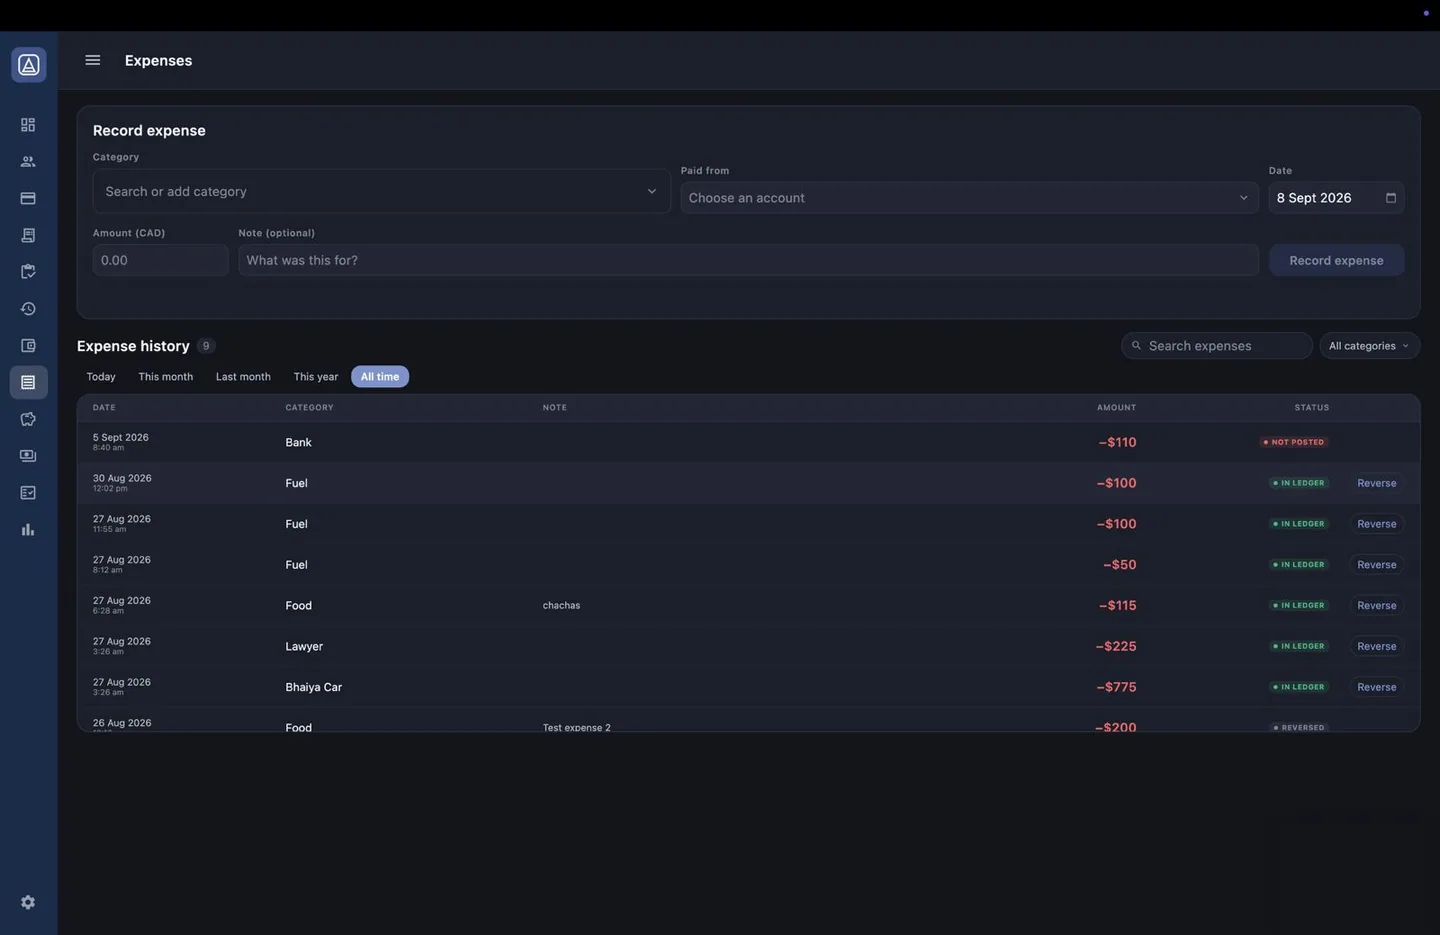
Task: Click the STATUS column header
Action: pyautogui.click(x=1311, y=408)
